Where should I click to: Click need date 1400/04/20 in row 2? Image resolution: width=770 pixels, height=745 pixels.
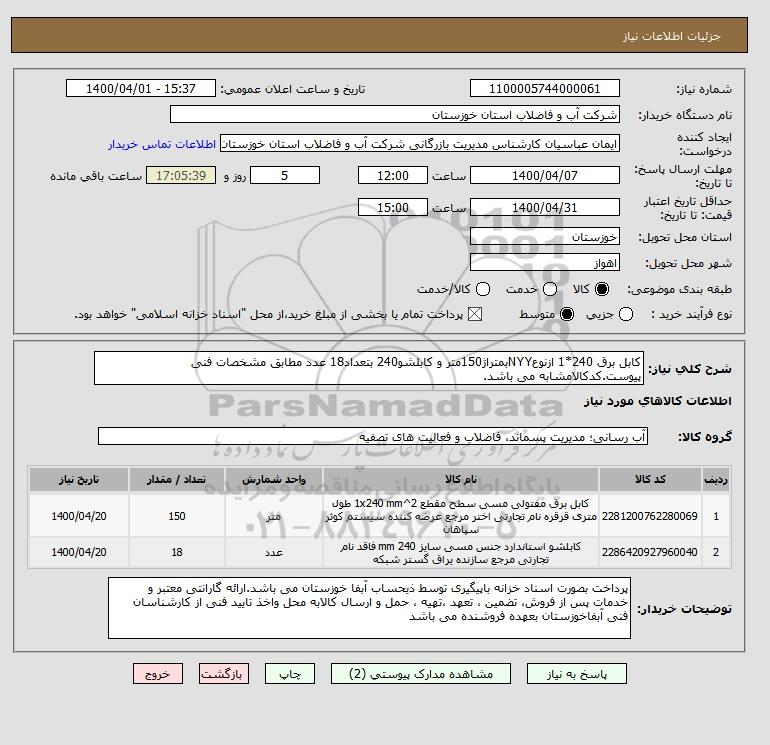[x=79, y=552]
